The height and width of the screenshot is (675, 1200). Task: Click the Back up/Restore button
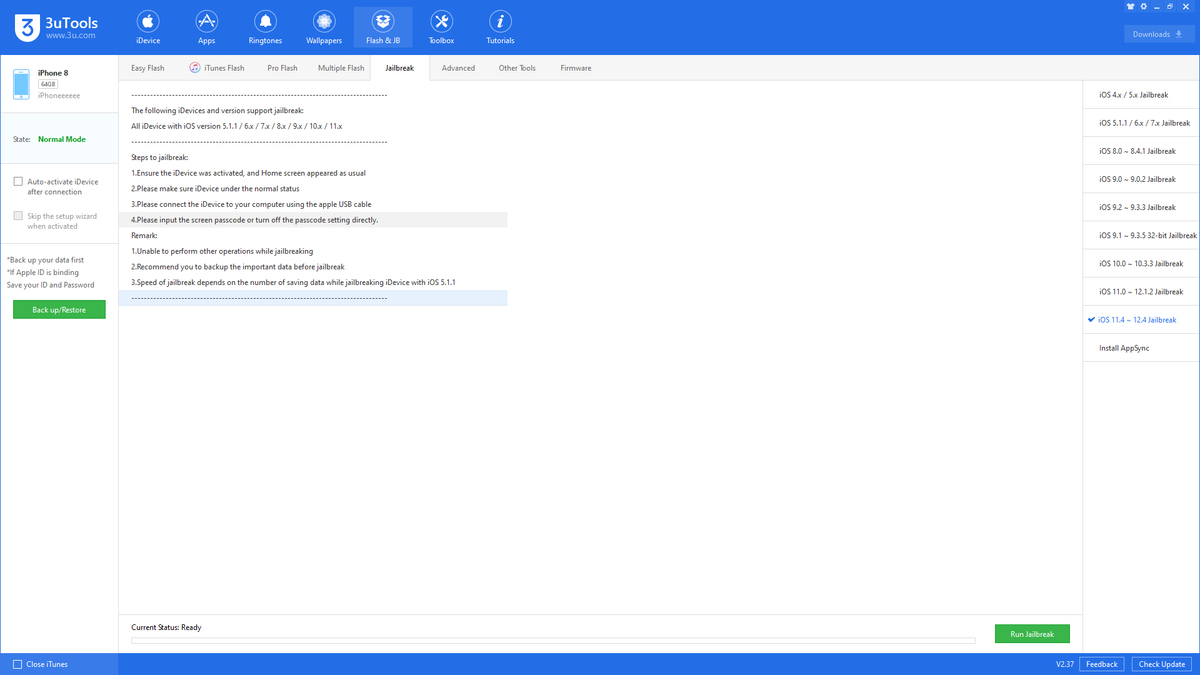(x=59, y=310)
